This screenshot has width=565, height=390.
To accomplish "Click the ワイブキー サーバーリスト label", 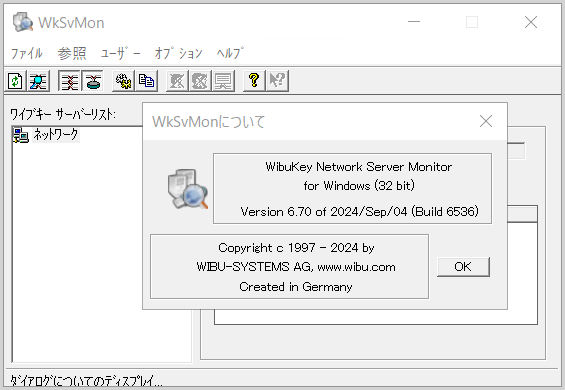I will pos(63,115).
